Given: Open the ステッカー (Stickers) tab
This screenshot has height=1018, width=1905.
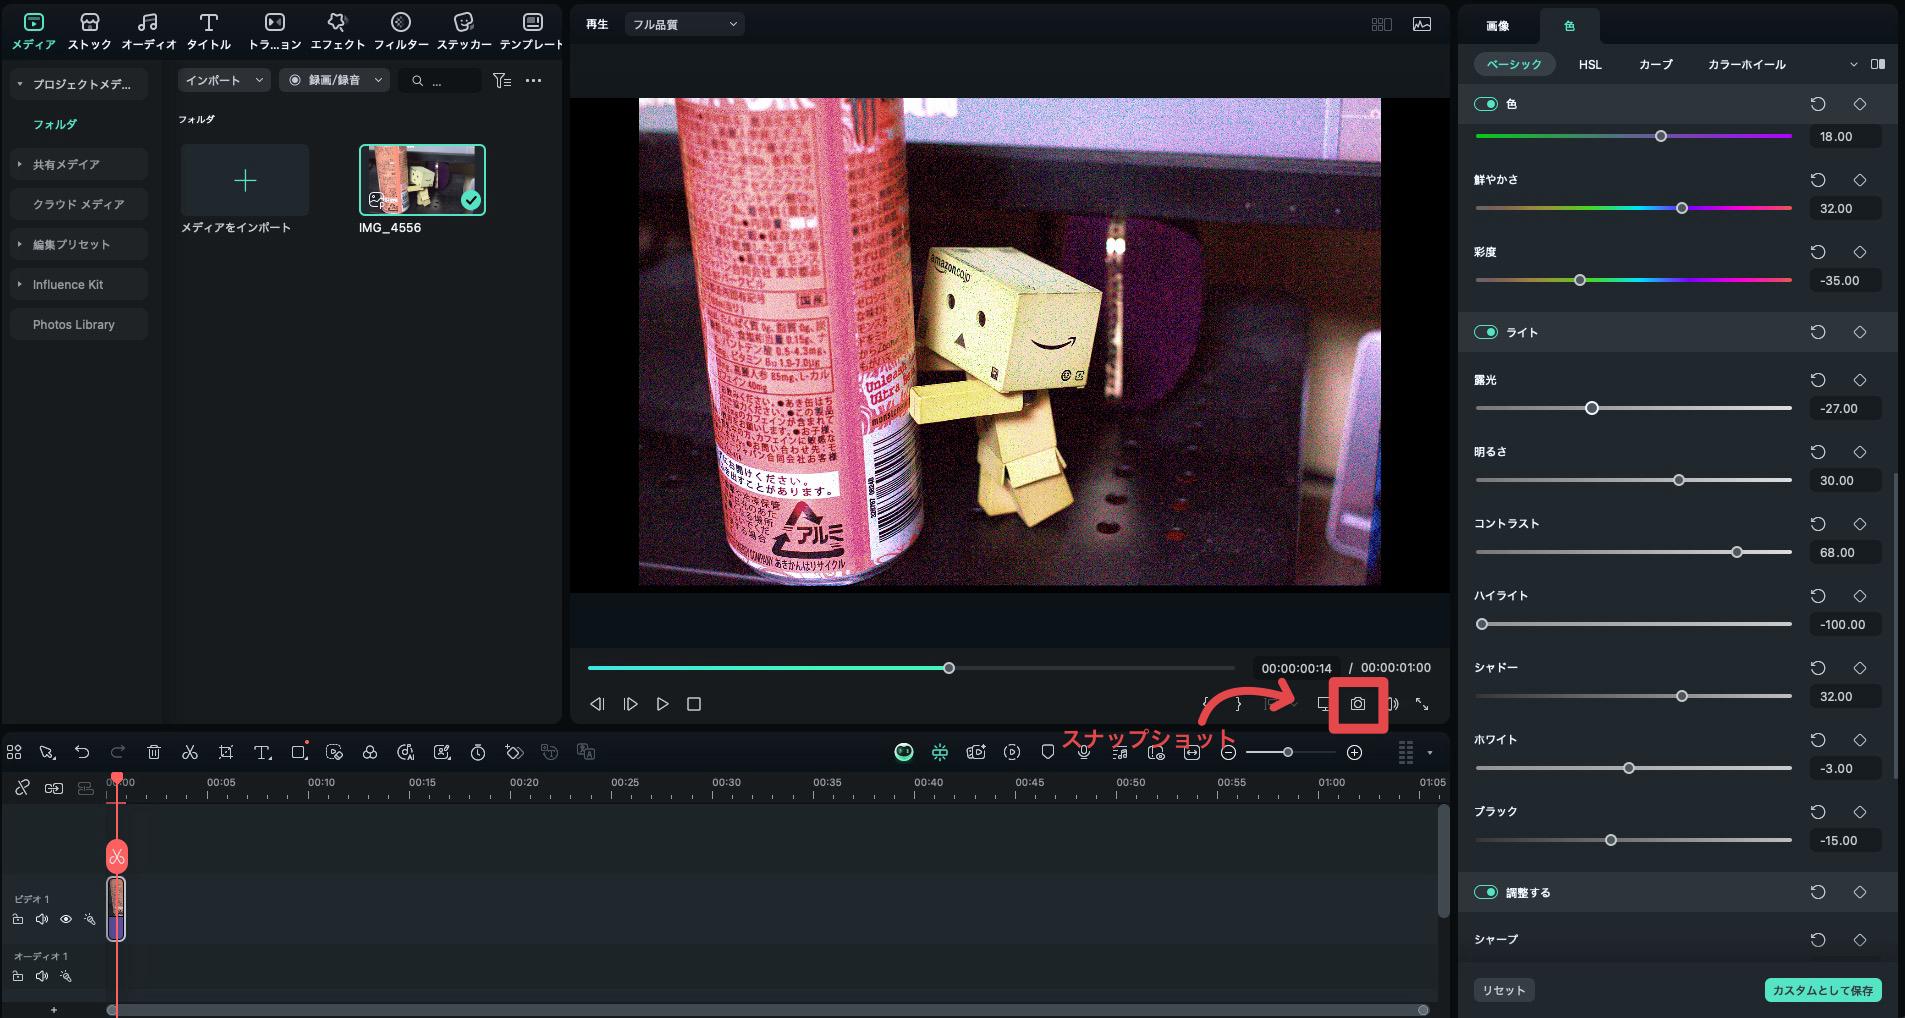Looking at the screenshot, I should (464, 31).
